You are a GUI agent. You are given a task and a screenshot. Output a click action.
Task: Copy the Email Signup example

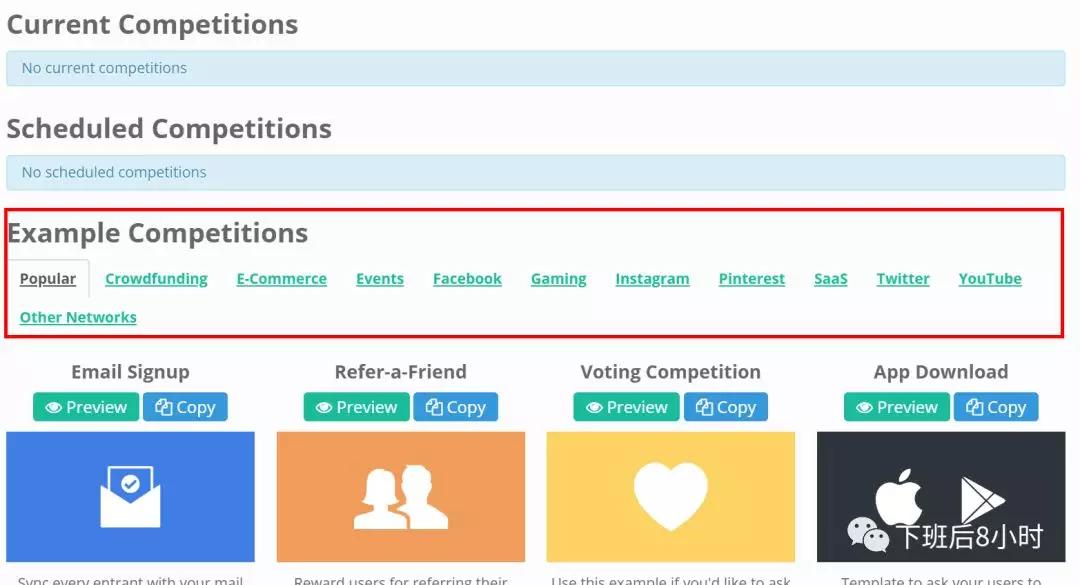click(185, 407)
